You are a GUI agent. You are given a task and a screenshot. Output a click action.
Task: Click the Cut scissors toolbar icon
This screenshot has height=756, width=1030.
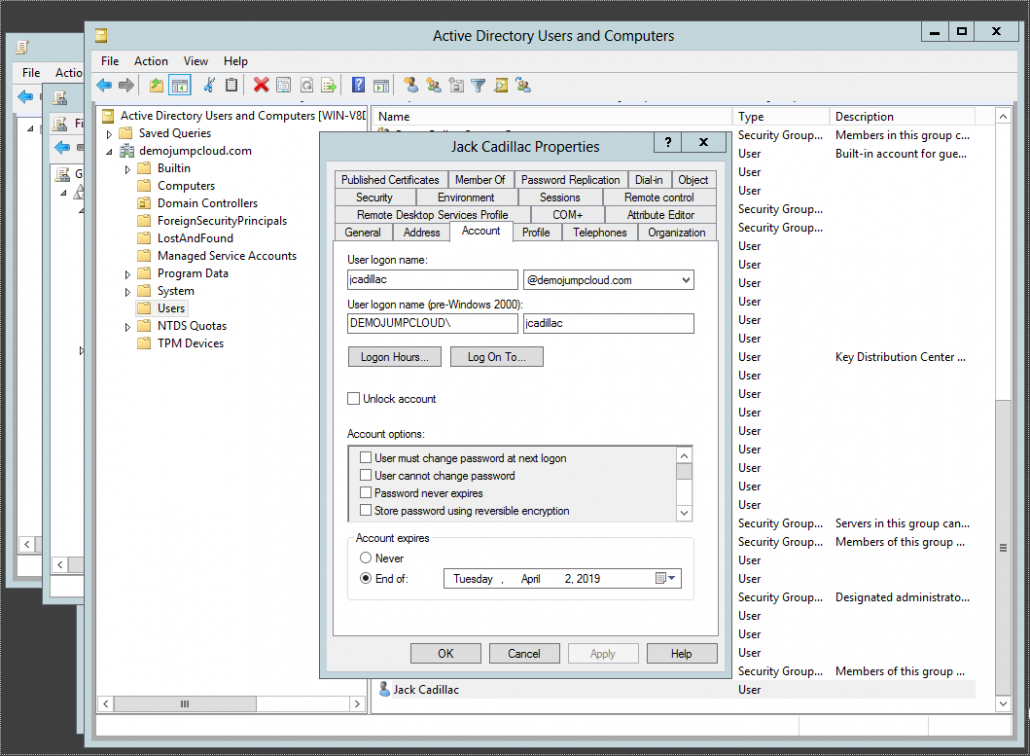tap(209, 86)
